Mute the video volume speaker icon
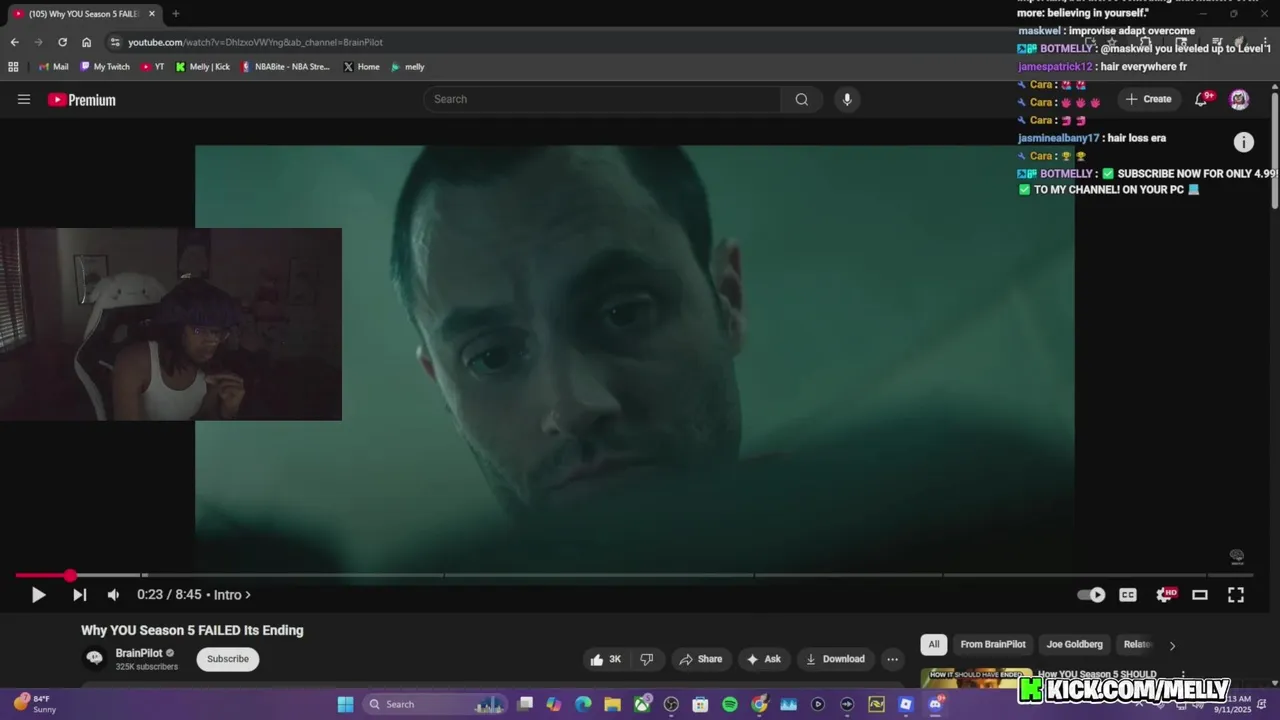The width and height of the screenshot is (1280, 720). (x=113, y=595)
